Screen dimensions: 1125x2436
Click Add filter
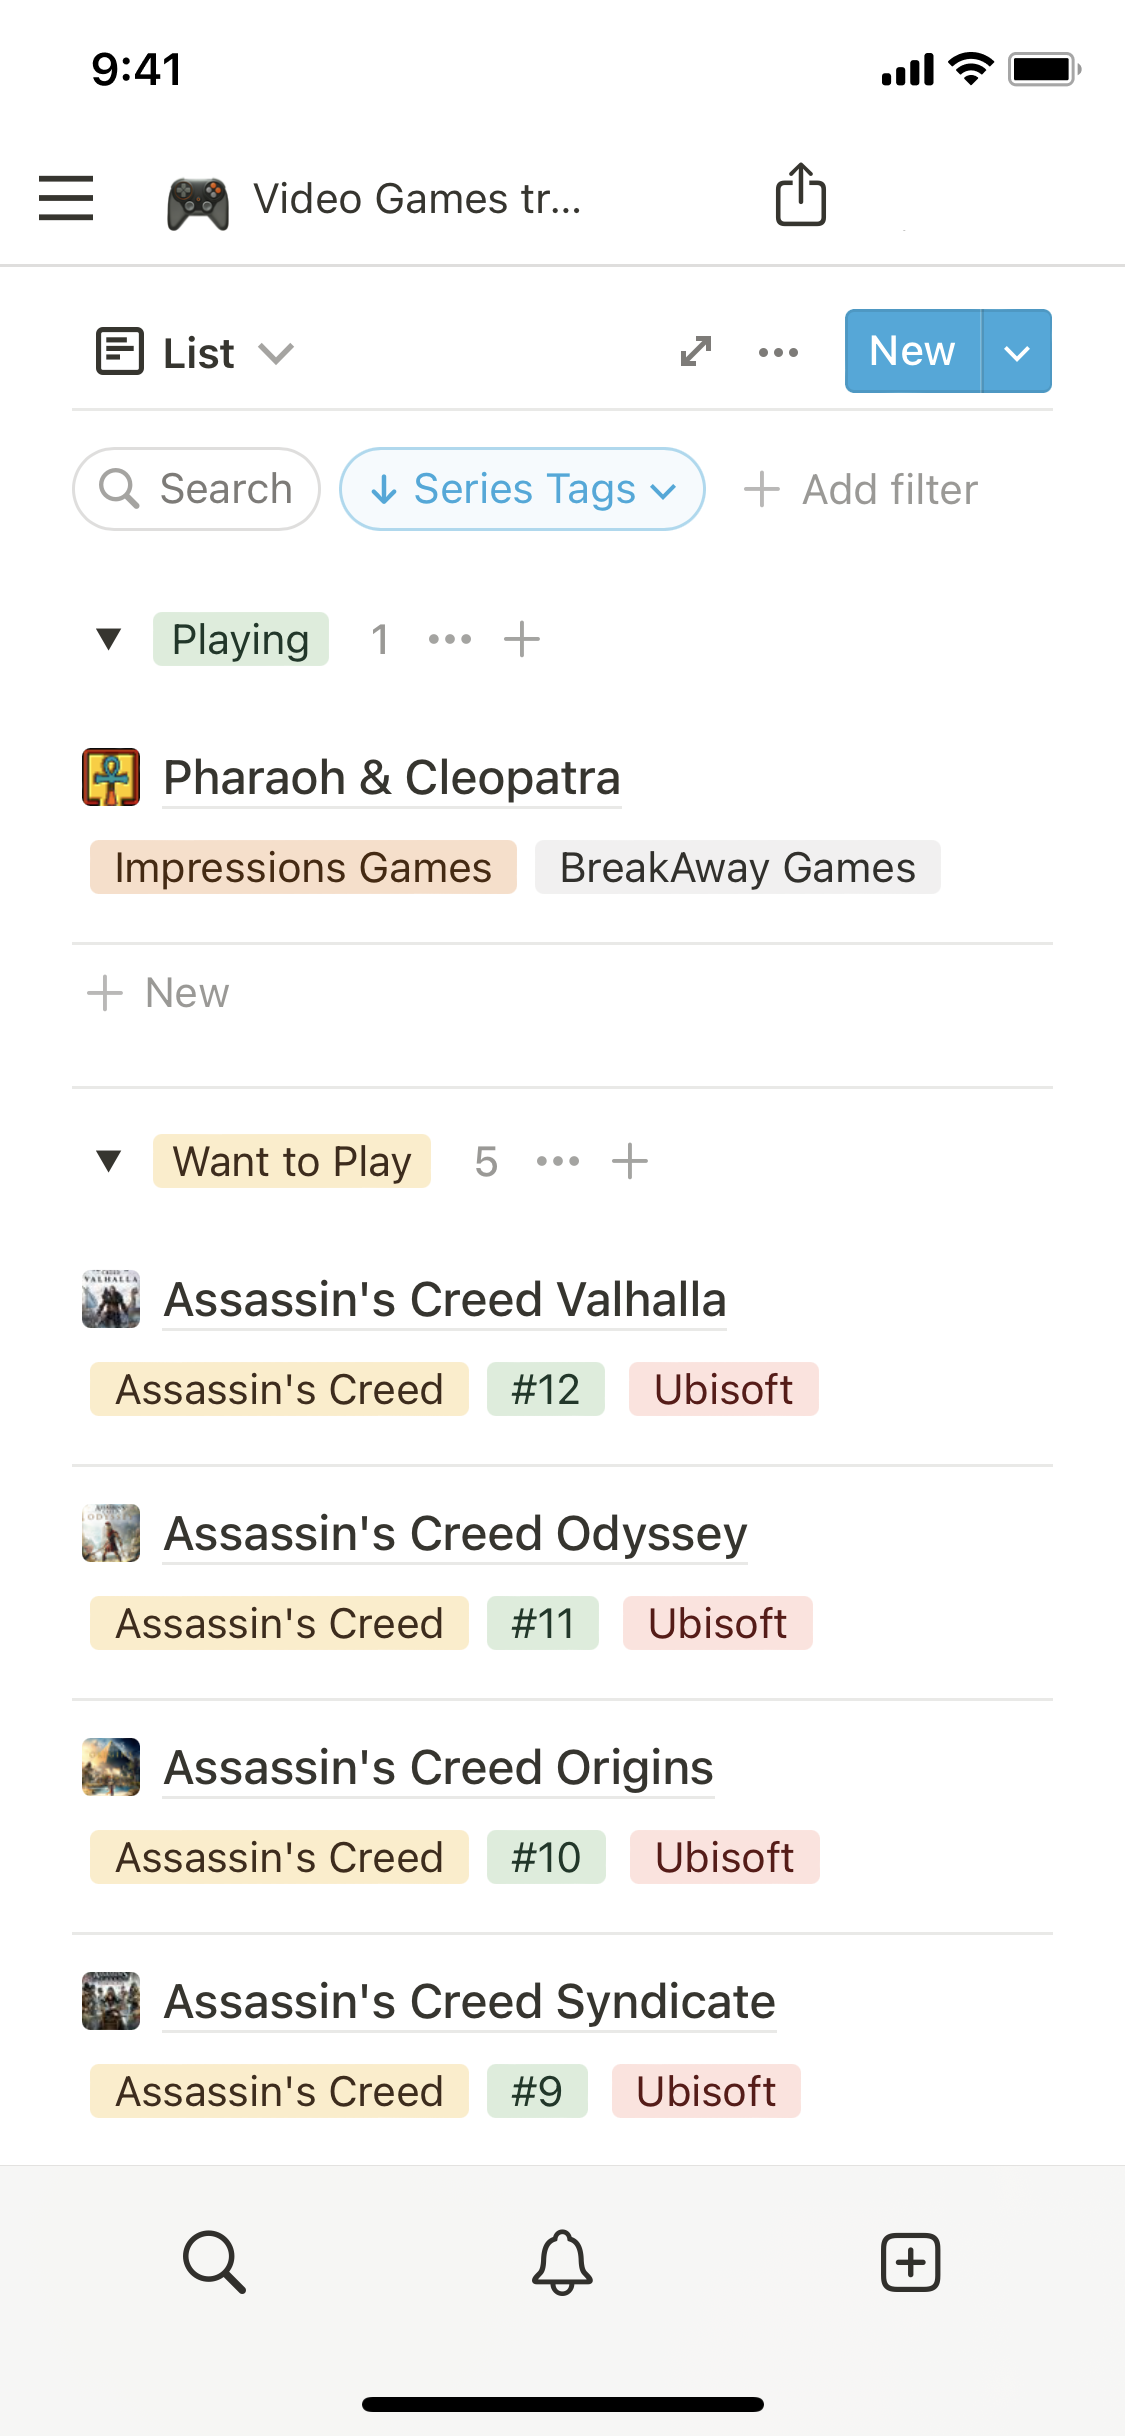click(x=861, y=490)
